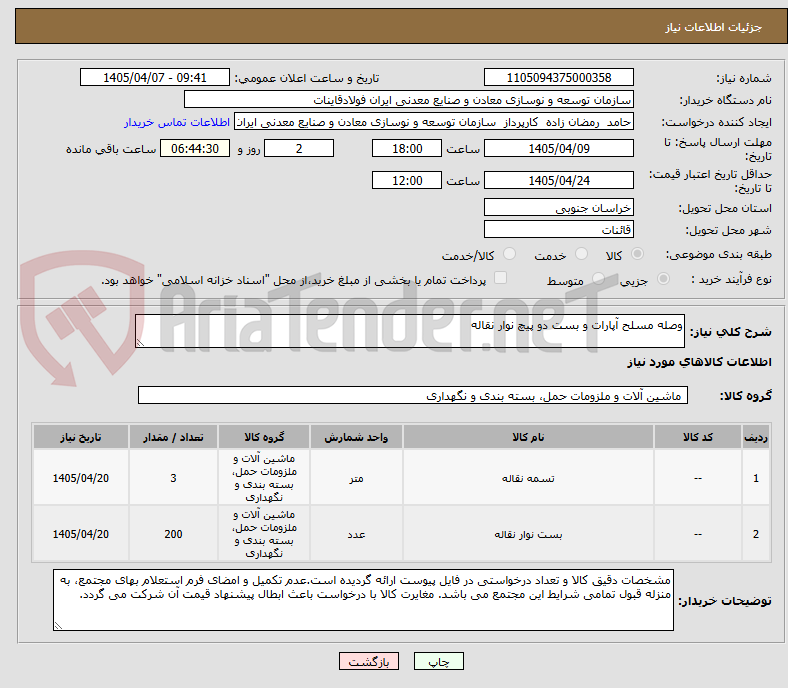Open اطلاعات تماس خریدار link

[x=177, y=122]
